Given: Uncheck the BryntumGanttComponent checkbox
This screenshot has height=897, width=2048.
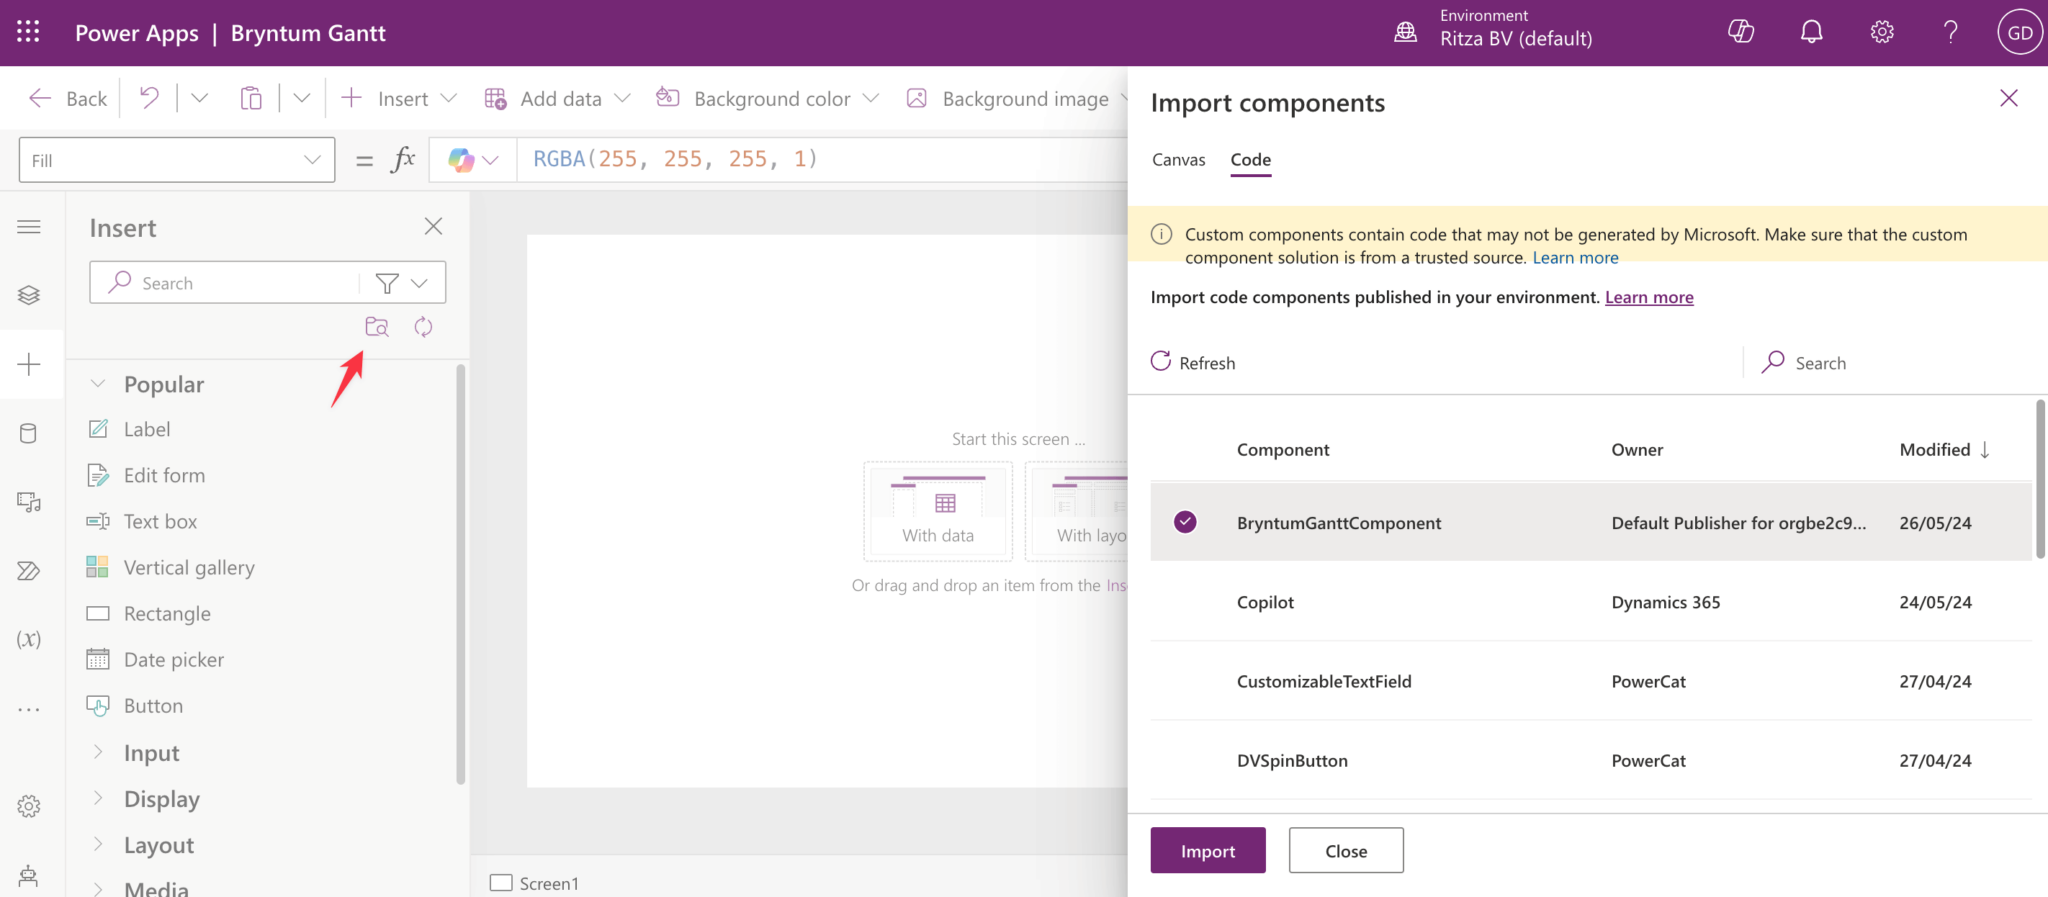Looking at the screenshot, I should 1185,522.
